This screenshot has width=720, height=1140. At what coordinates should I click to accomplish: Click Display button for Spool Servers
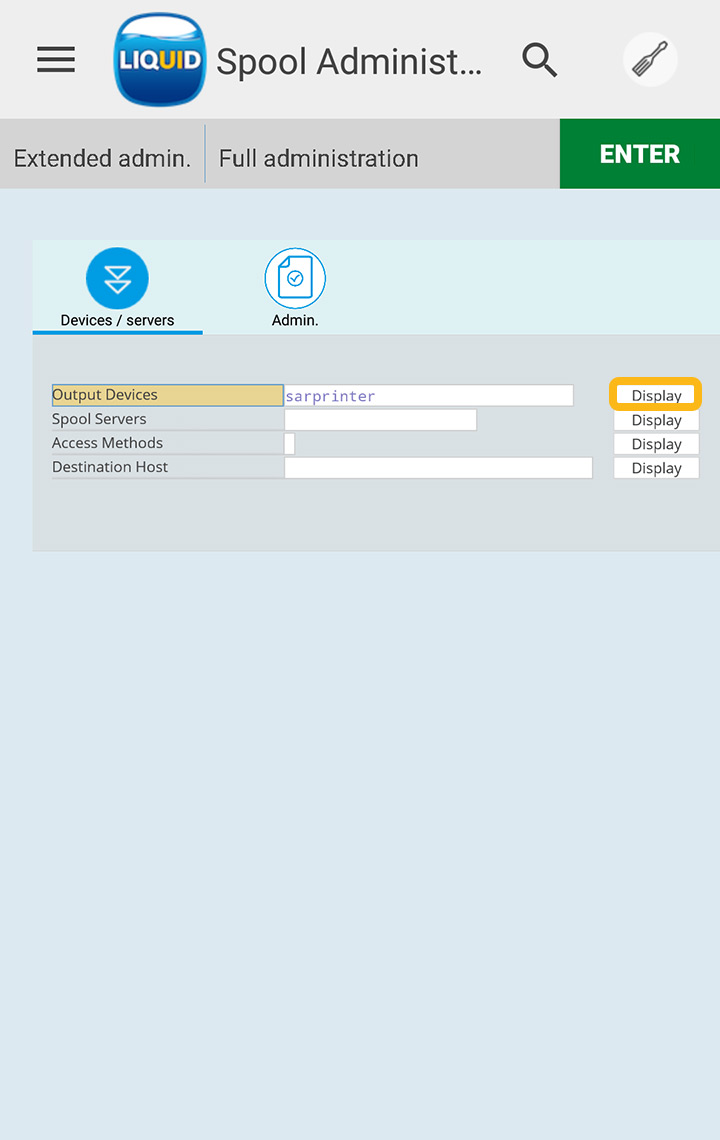656,420
